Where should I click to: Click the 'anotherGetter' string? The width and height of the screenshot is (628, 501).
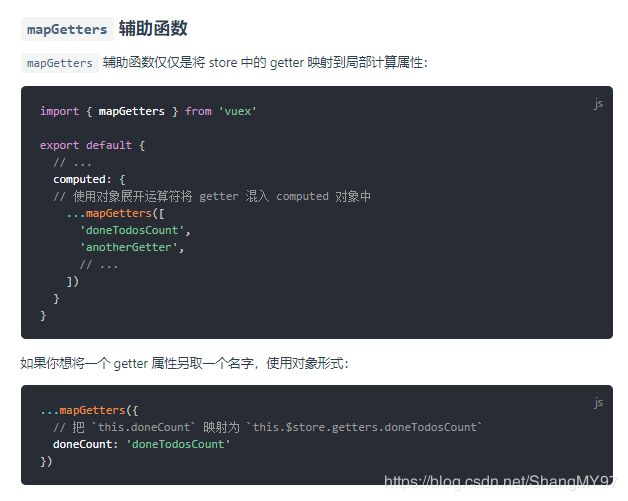click(129, 247)
